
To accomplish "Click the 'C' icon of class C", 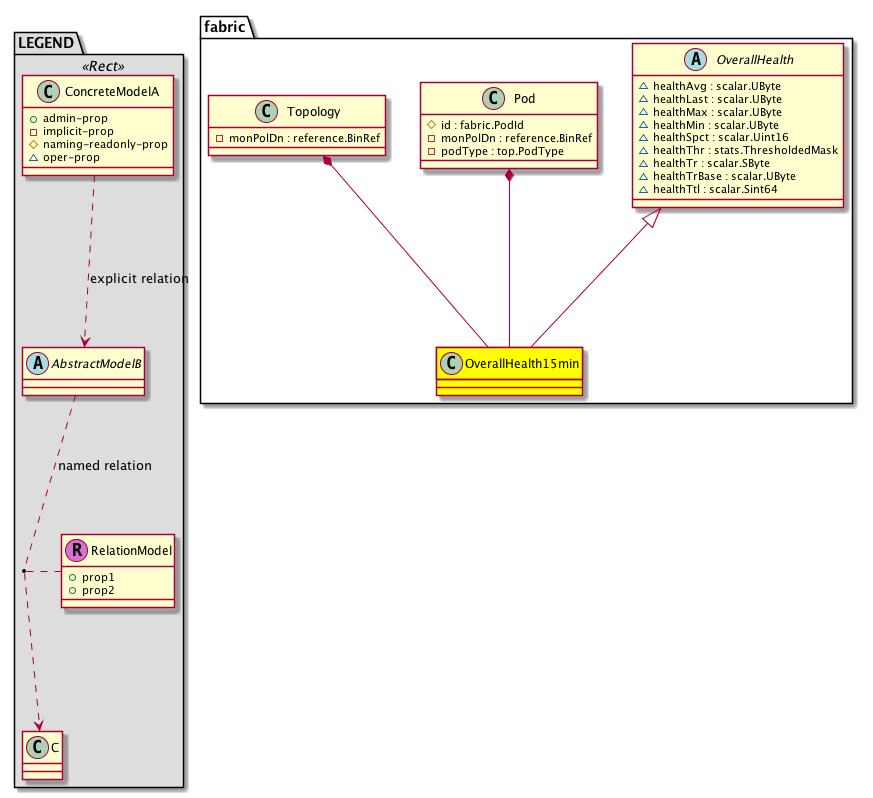I will (37, 746).
